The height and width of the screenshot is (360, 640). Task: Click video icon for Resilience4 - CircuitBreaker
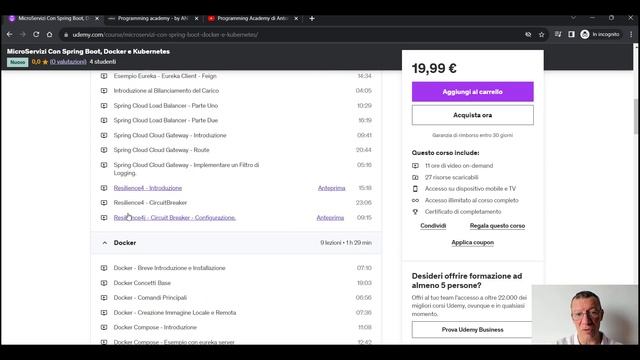tap(104, 203)
